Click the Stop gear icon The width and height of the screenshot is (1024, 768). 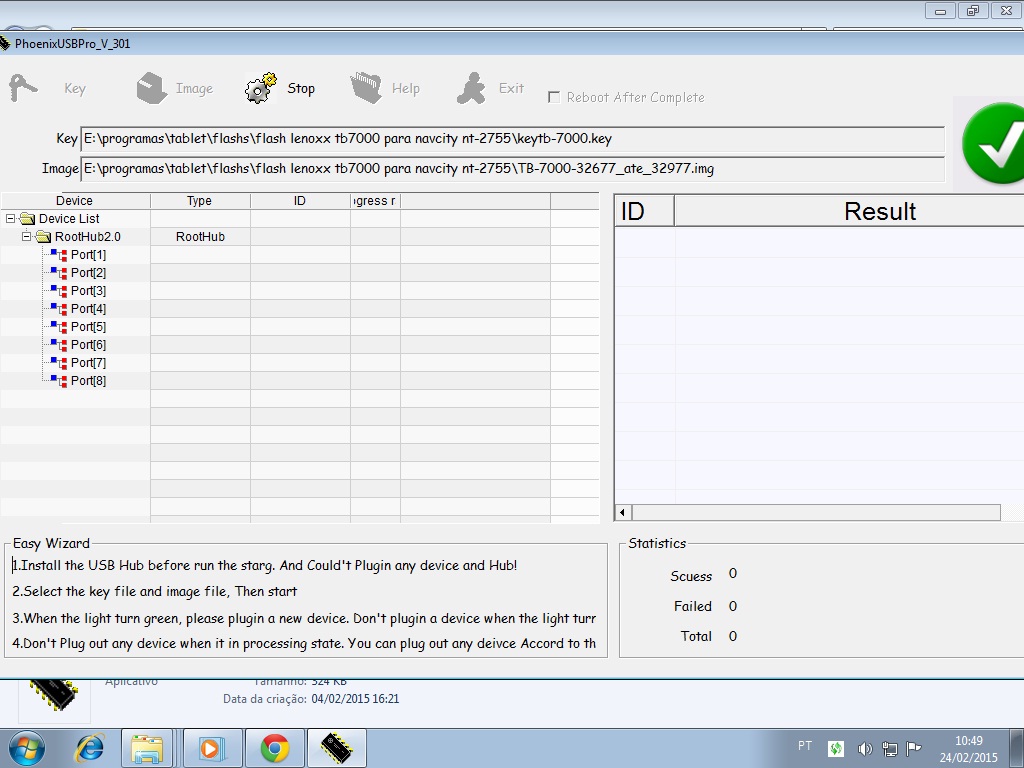[x=261, y=88]
